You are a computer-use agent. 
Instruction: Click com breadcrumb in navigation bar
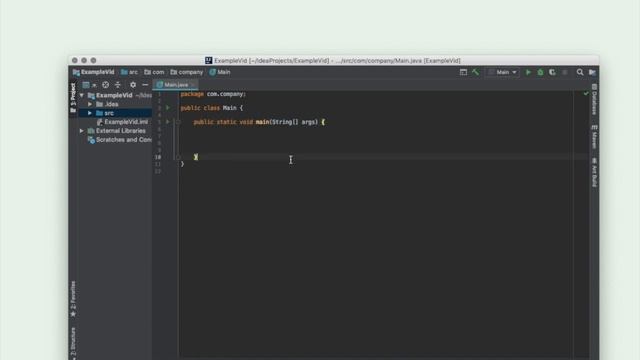coord(154,72)
